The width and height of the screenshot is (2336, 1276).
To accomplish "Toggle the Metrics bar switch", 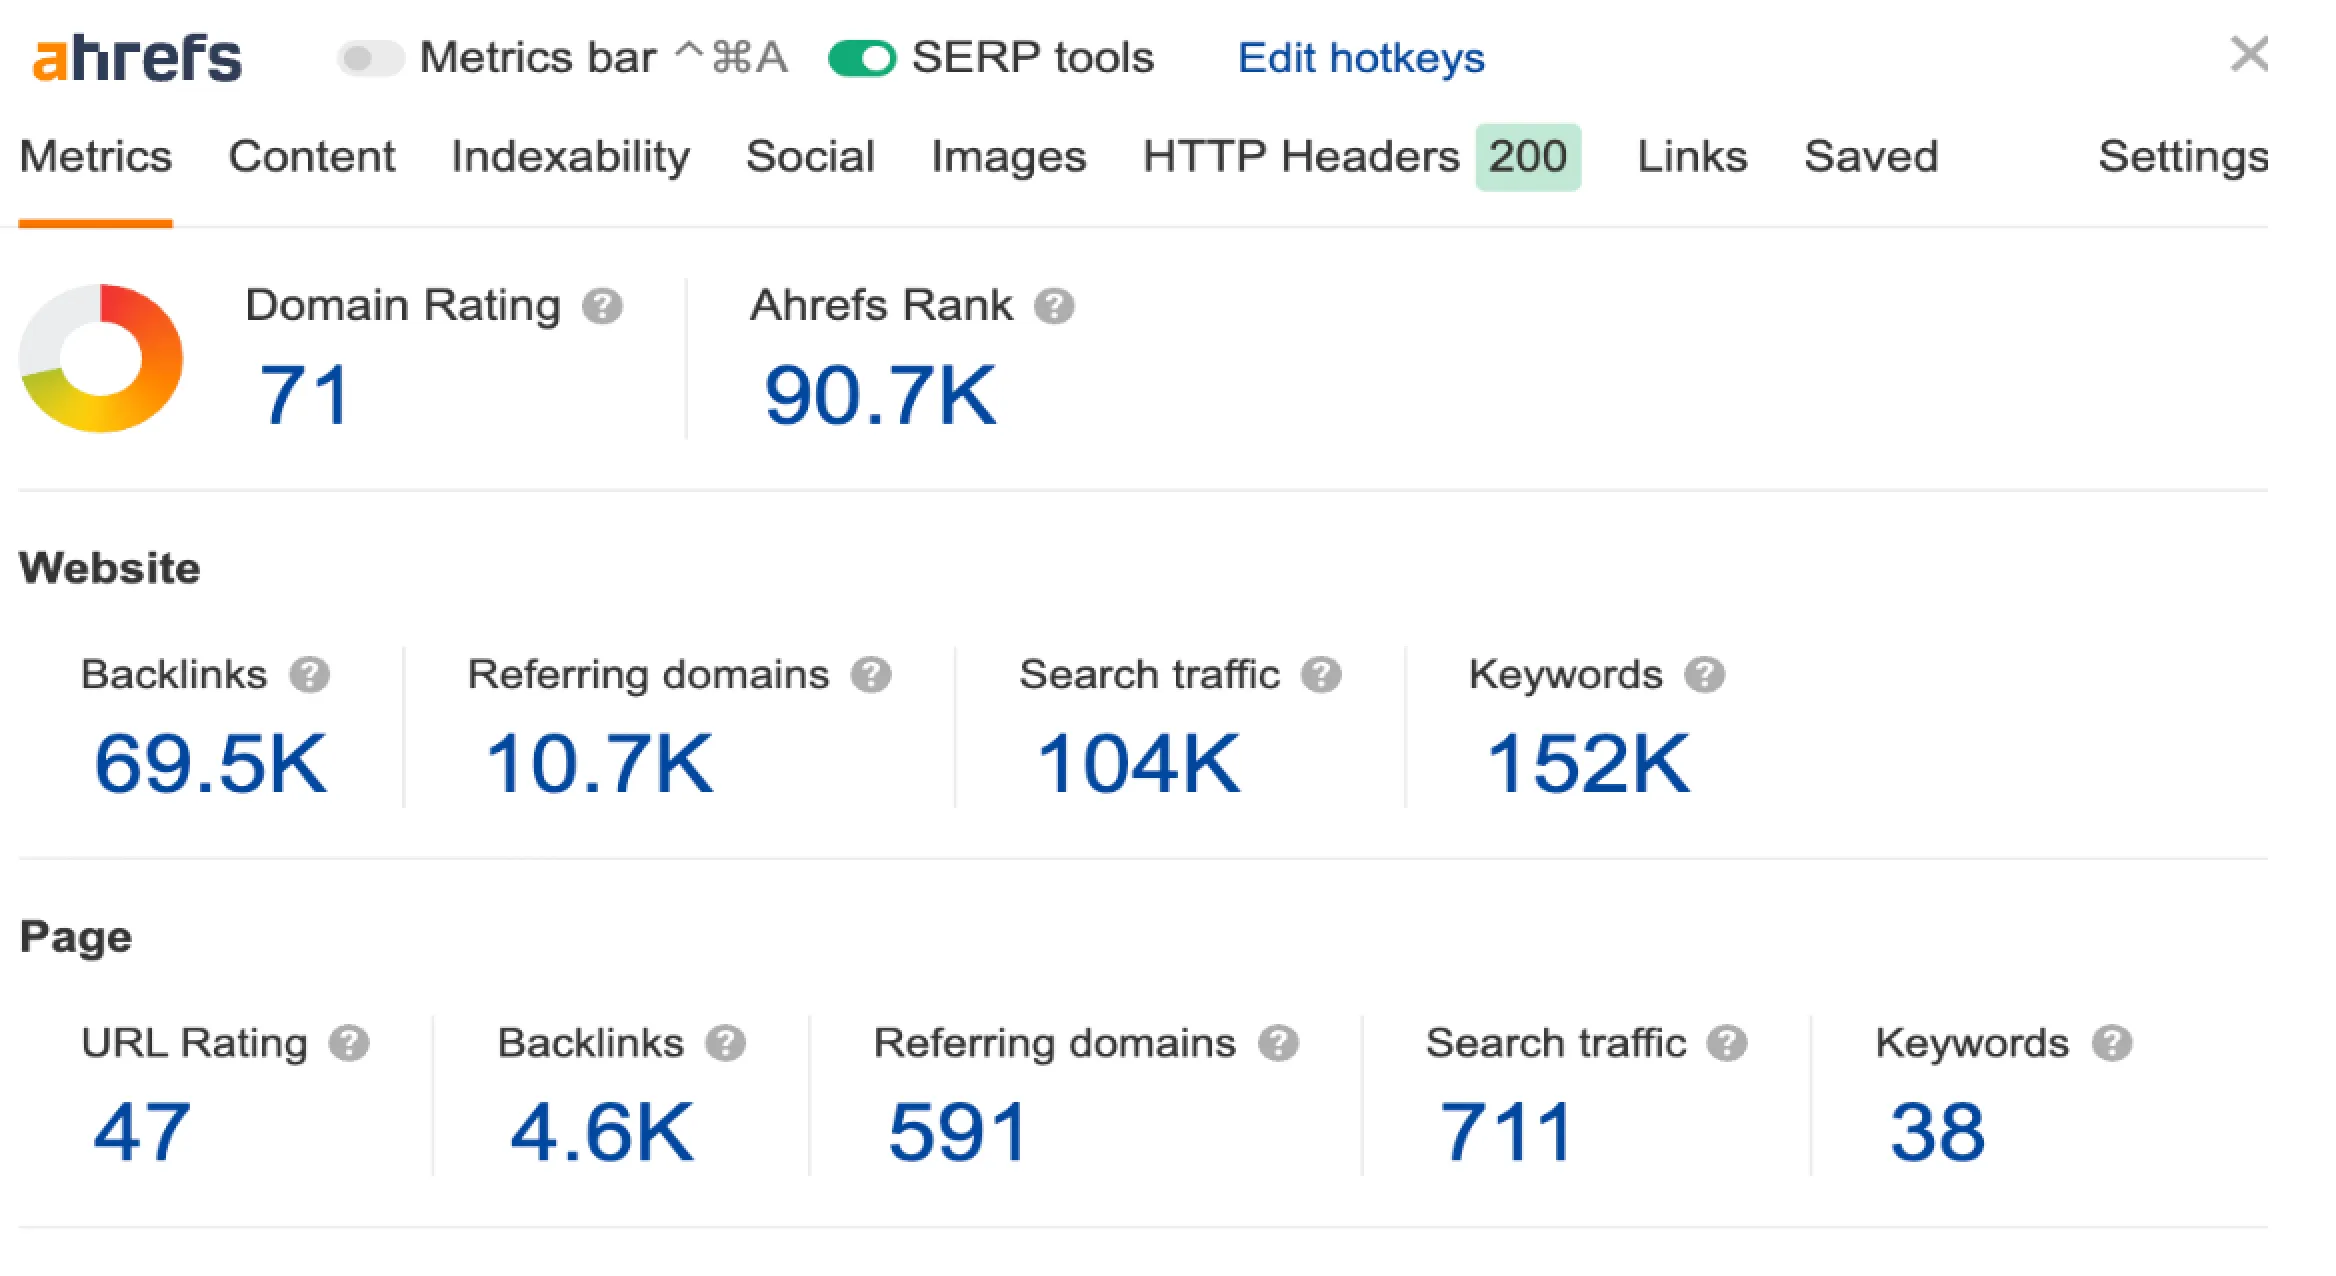I will pos(370,58).
